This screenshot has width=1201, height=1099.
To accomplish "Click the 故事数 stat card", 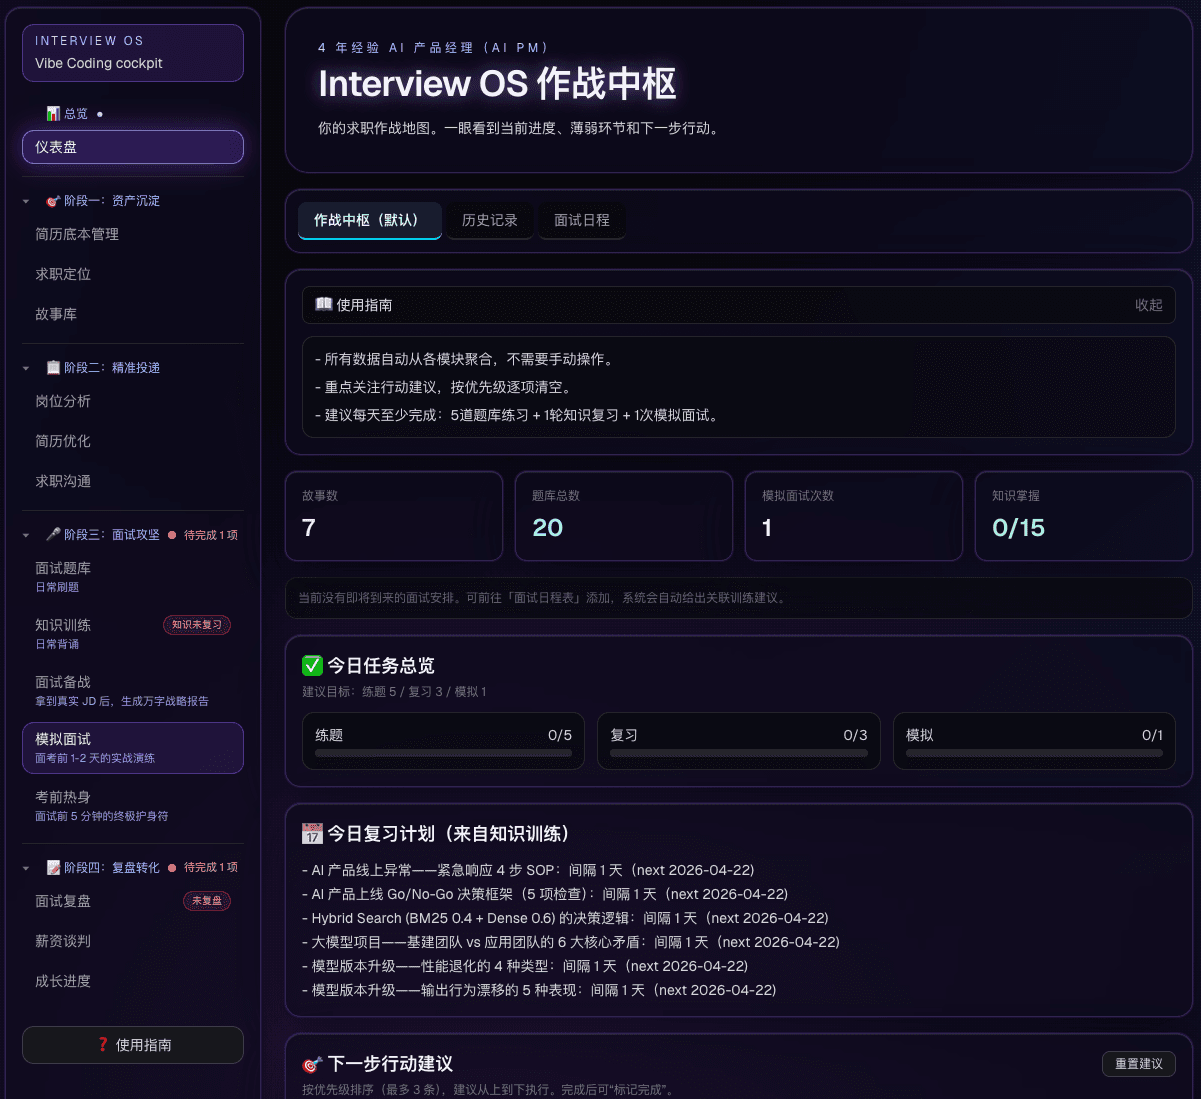I will coord(394,516).
